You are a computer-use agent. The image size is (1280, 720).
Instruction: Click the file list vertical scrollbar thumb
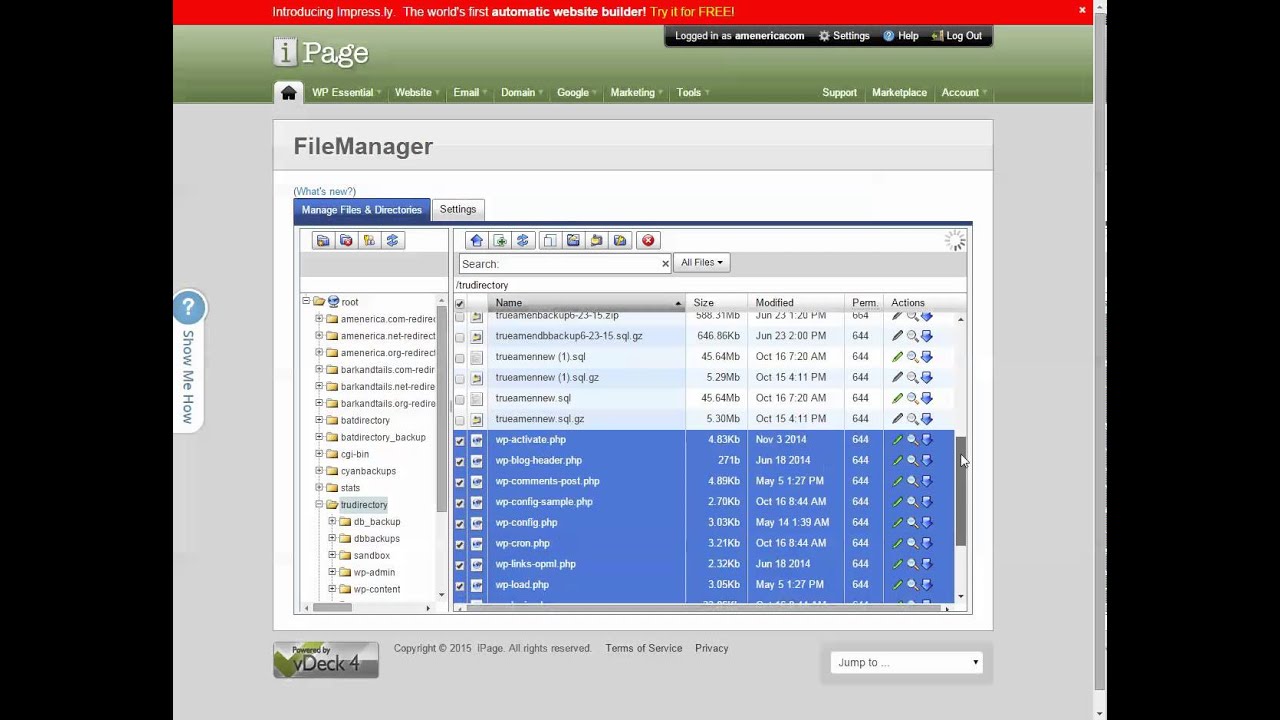(x=961, y=491)
